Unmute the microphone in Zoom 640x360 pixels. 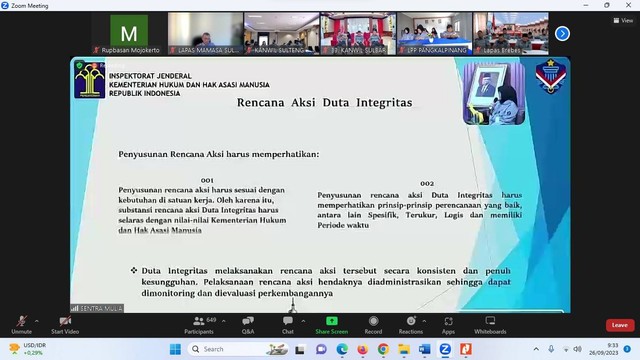click(22, 325)
